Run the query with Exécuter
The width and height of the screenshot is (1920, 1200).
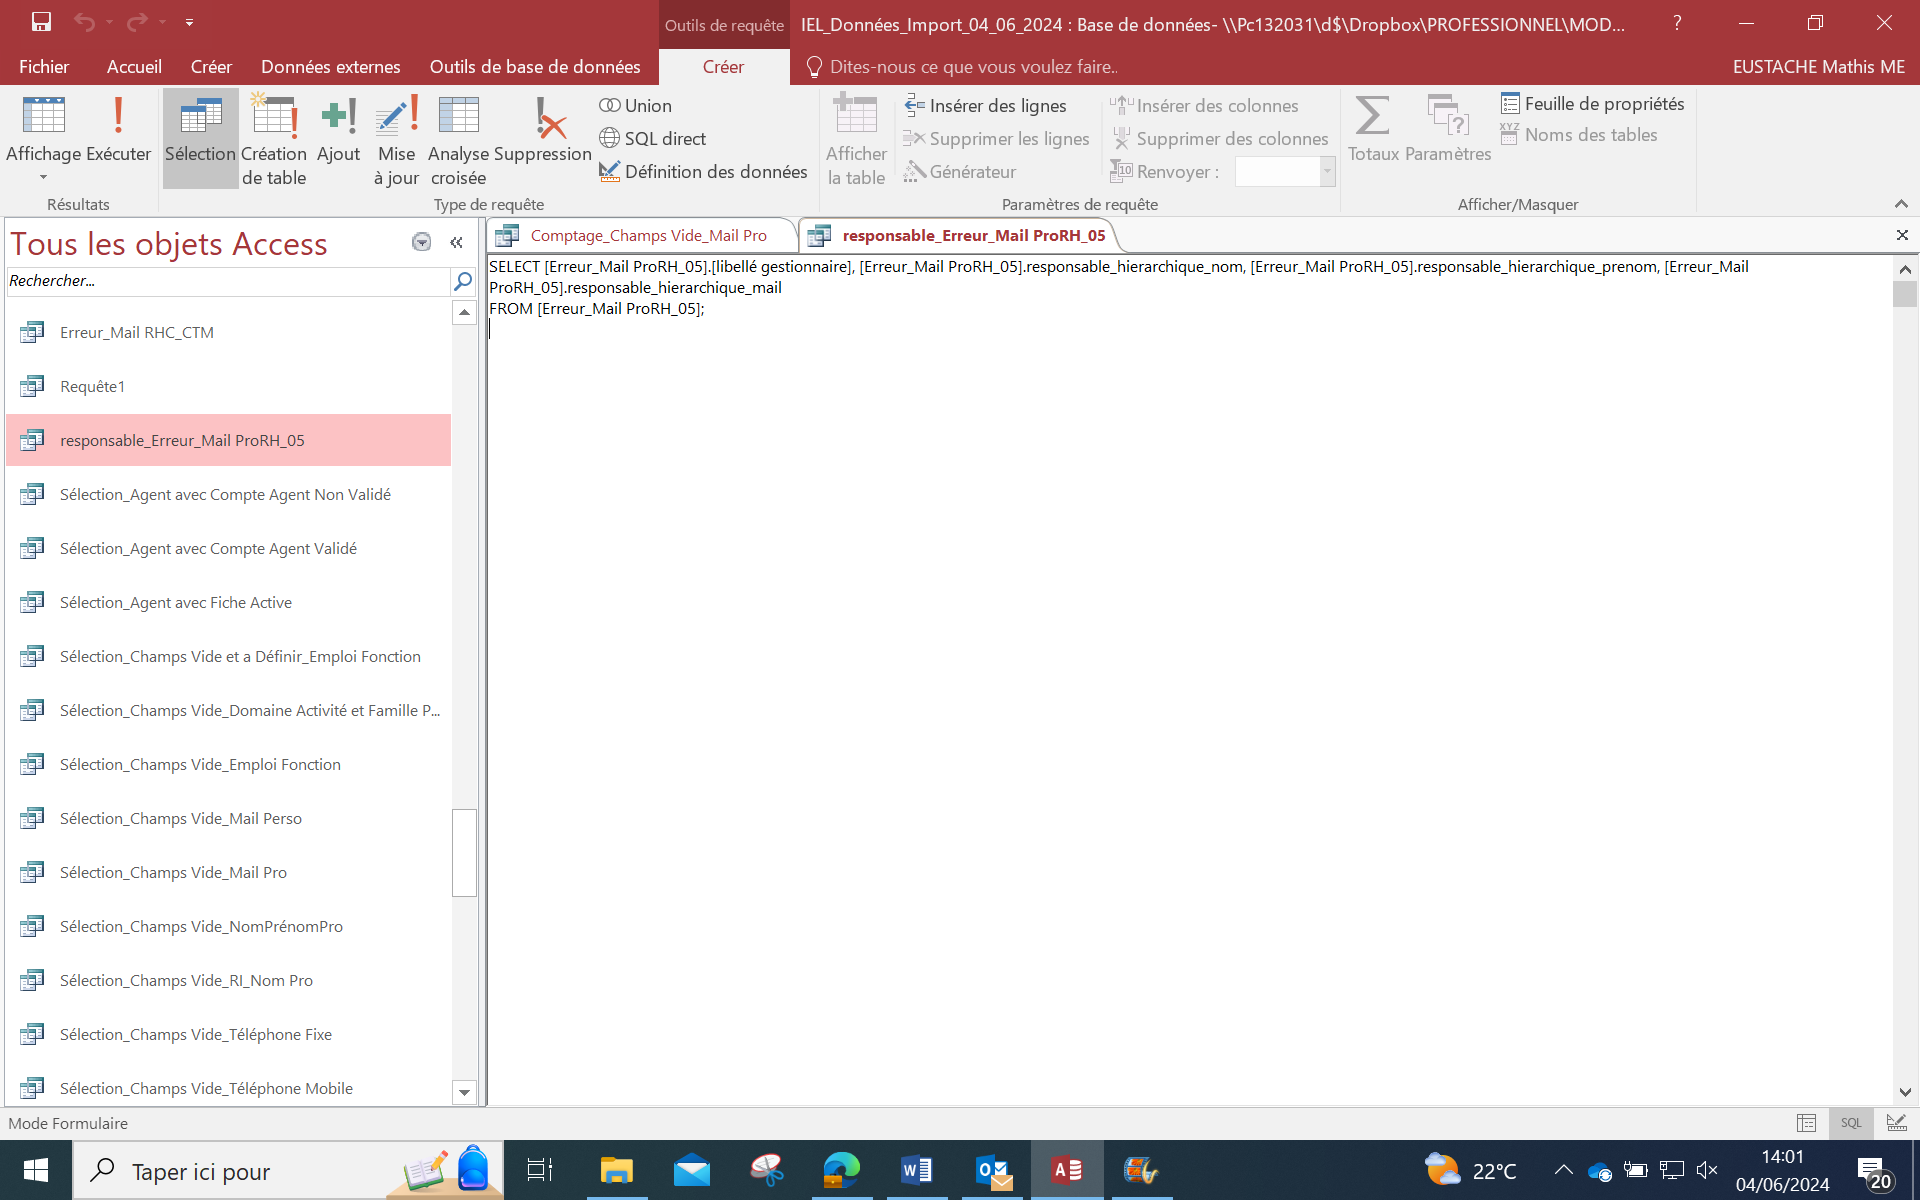pos(118,130)
